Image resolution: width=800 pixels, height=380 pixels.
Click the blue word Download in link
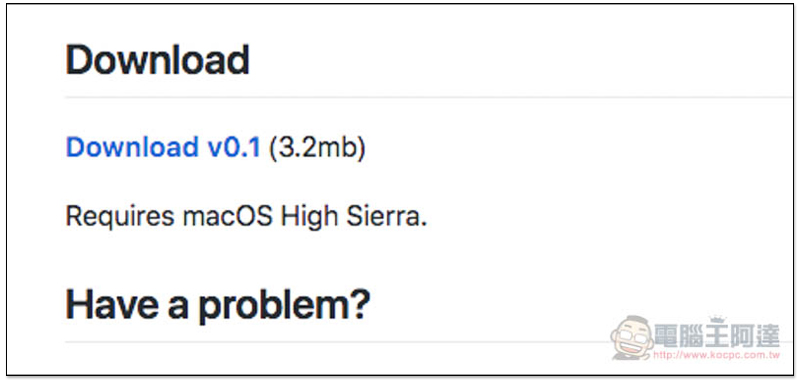(132, 147)
